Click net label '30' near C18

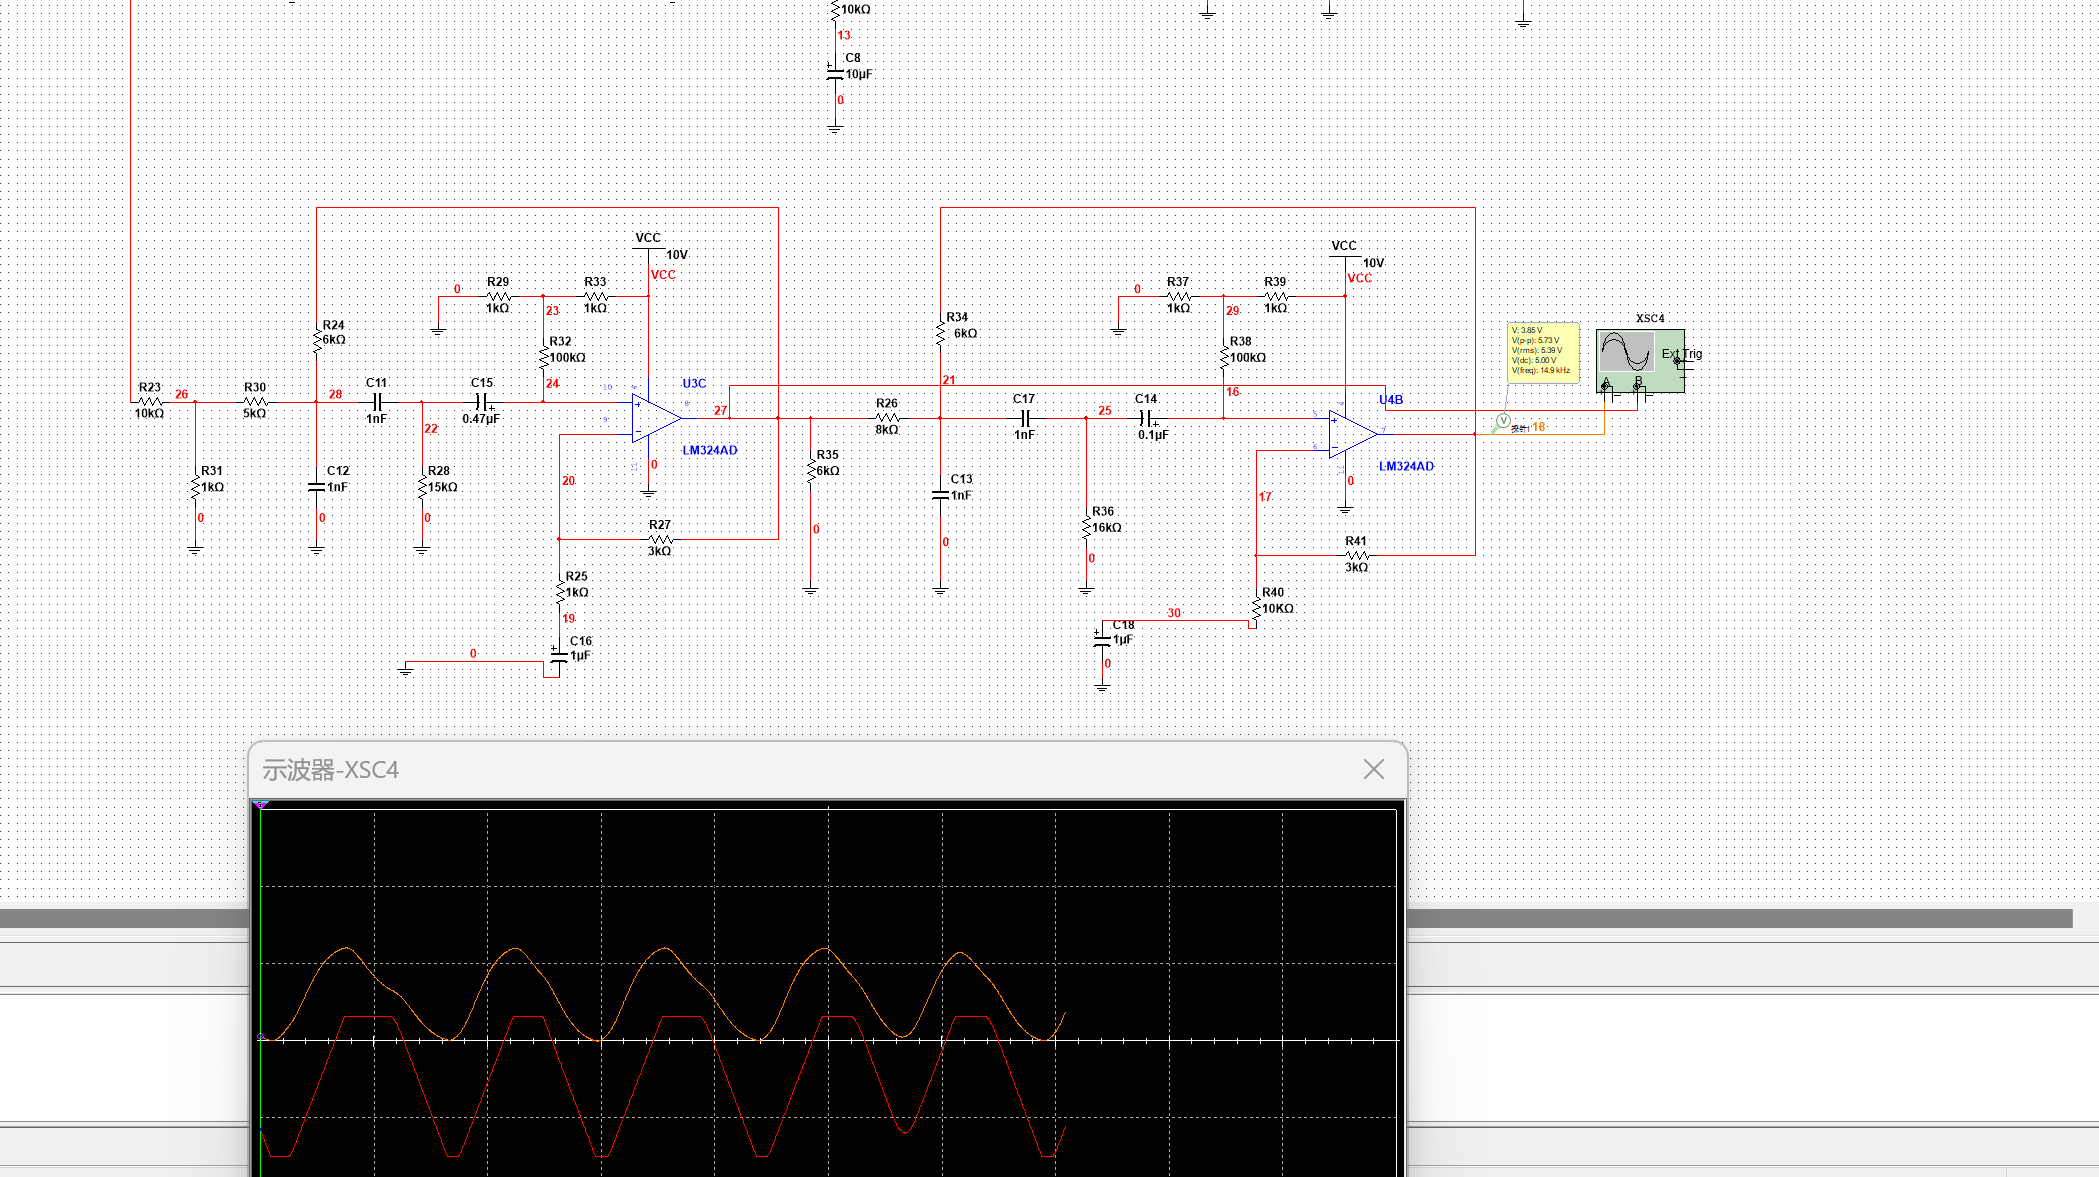[x=1174, y=613]
